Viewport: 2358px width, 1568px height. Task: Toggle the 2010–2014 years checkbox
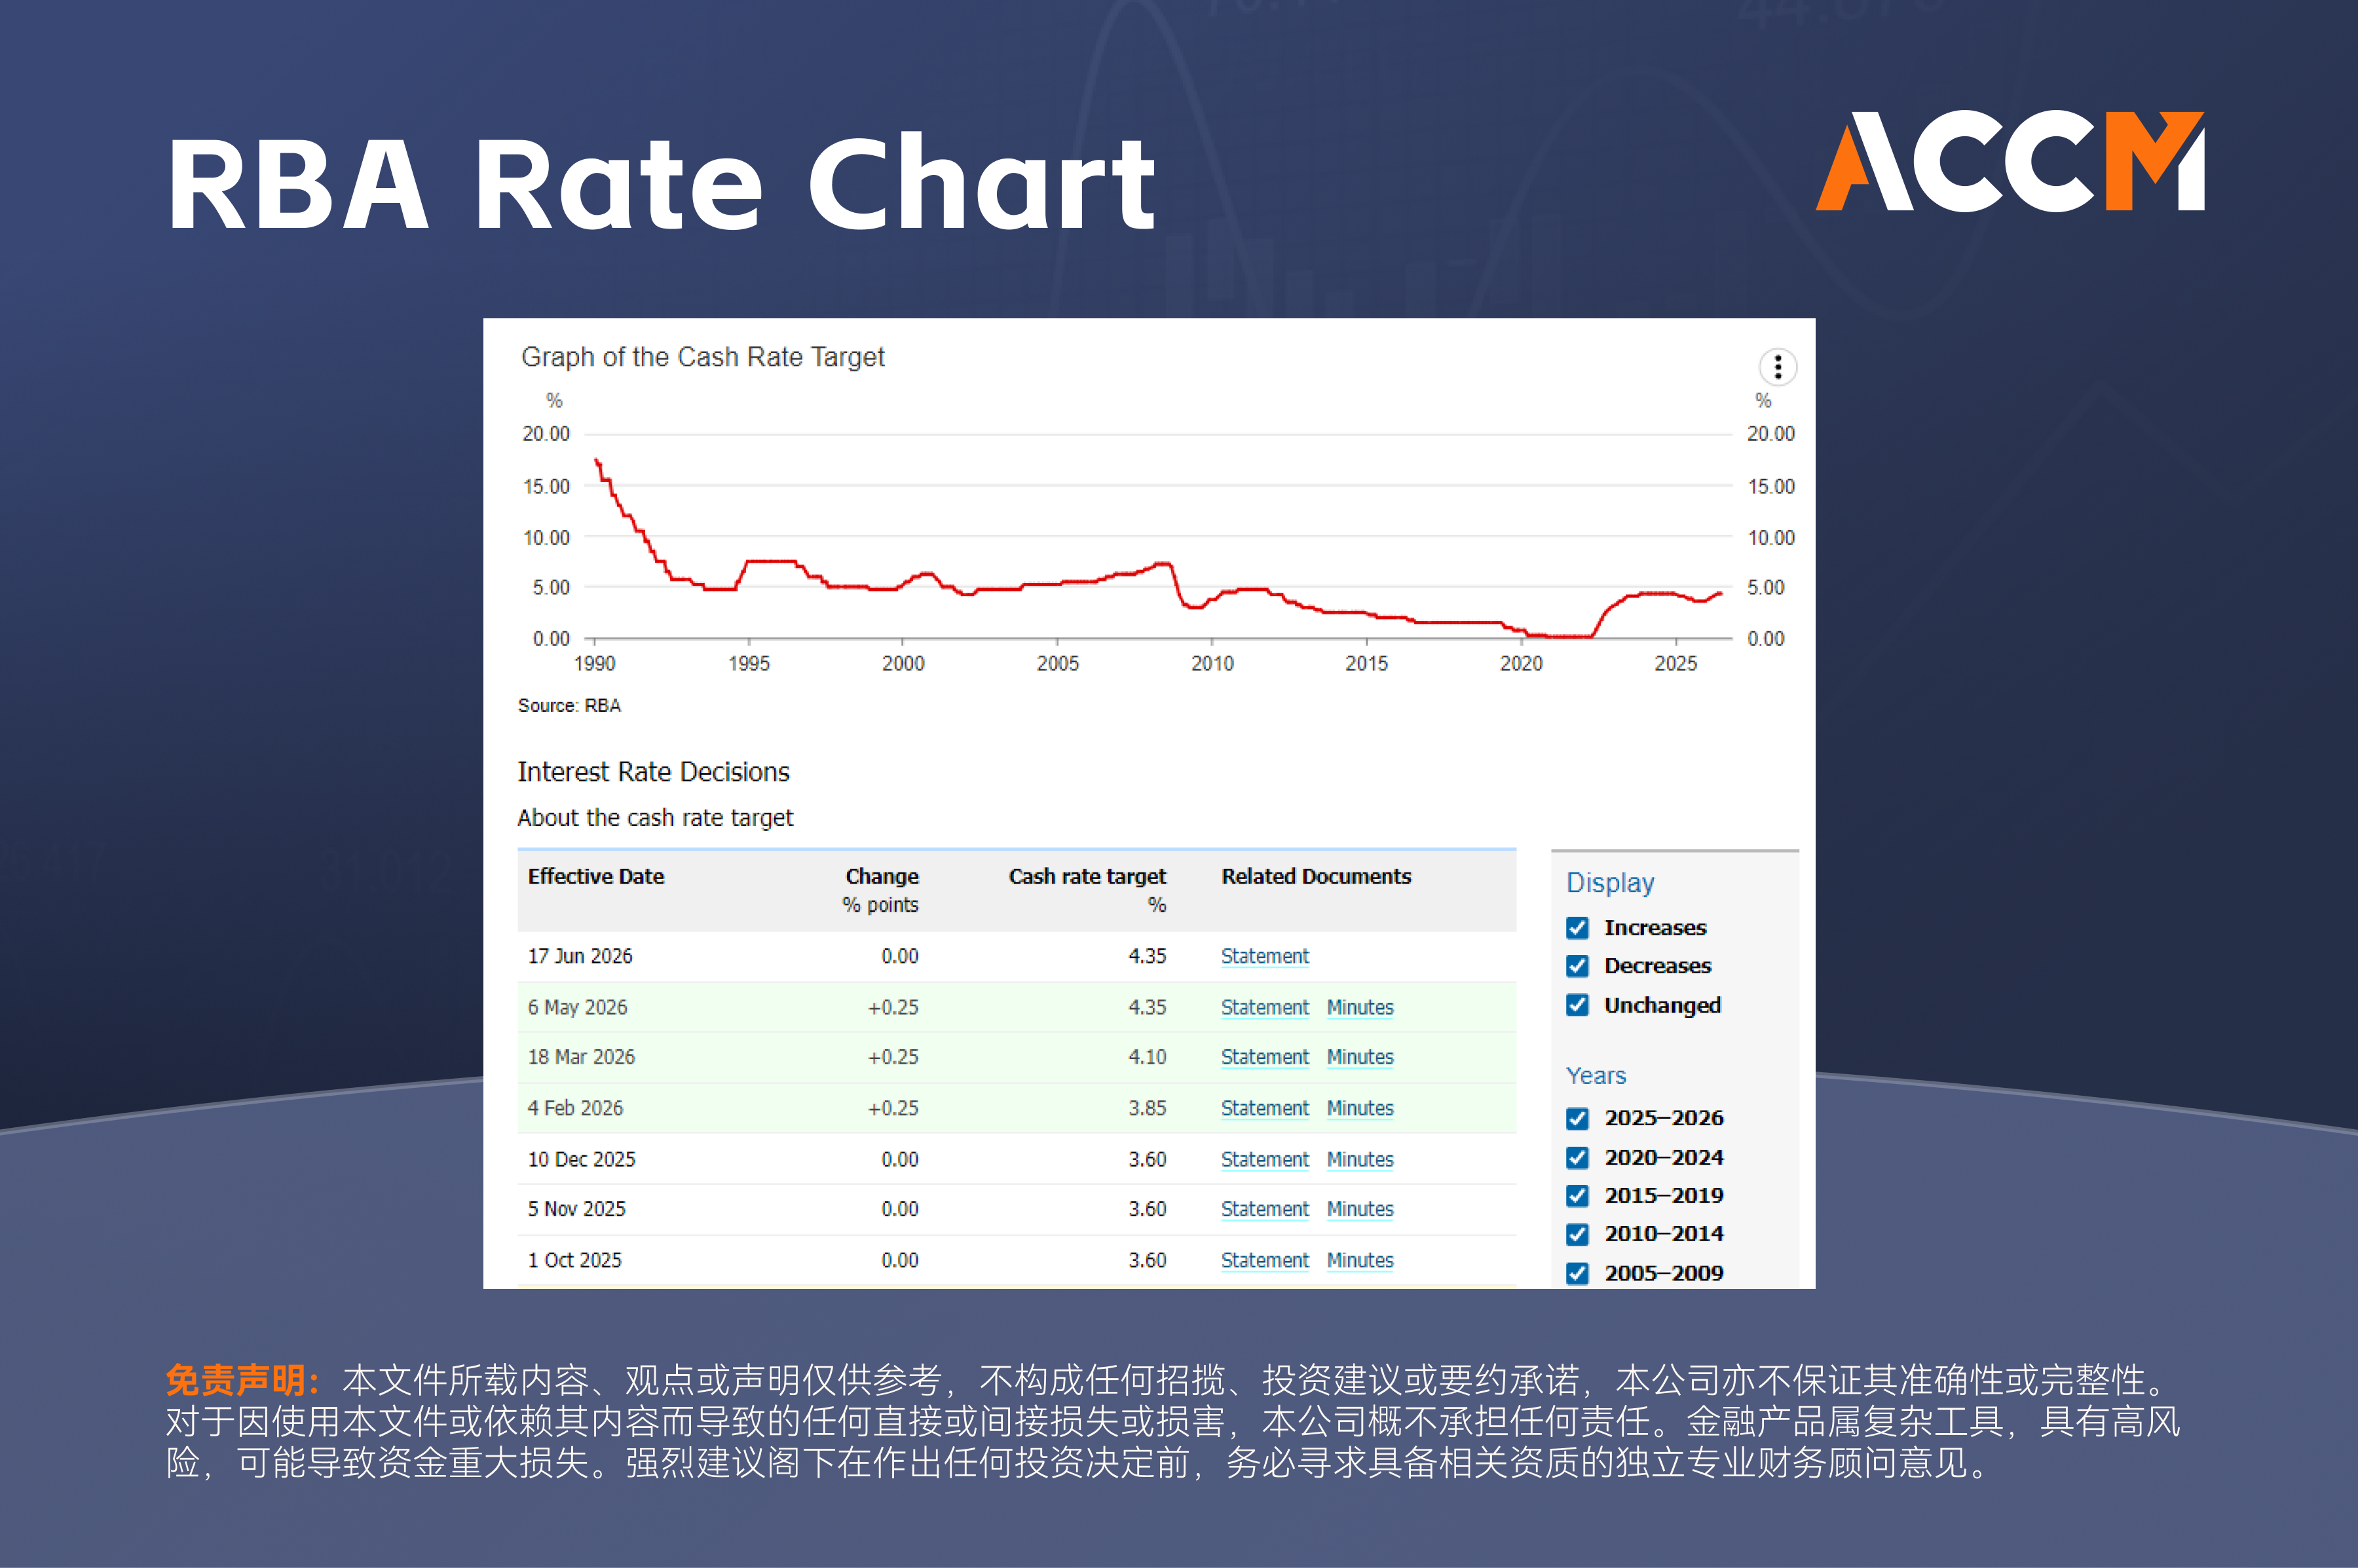tap(1577, 1234)
